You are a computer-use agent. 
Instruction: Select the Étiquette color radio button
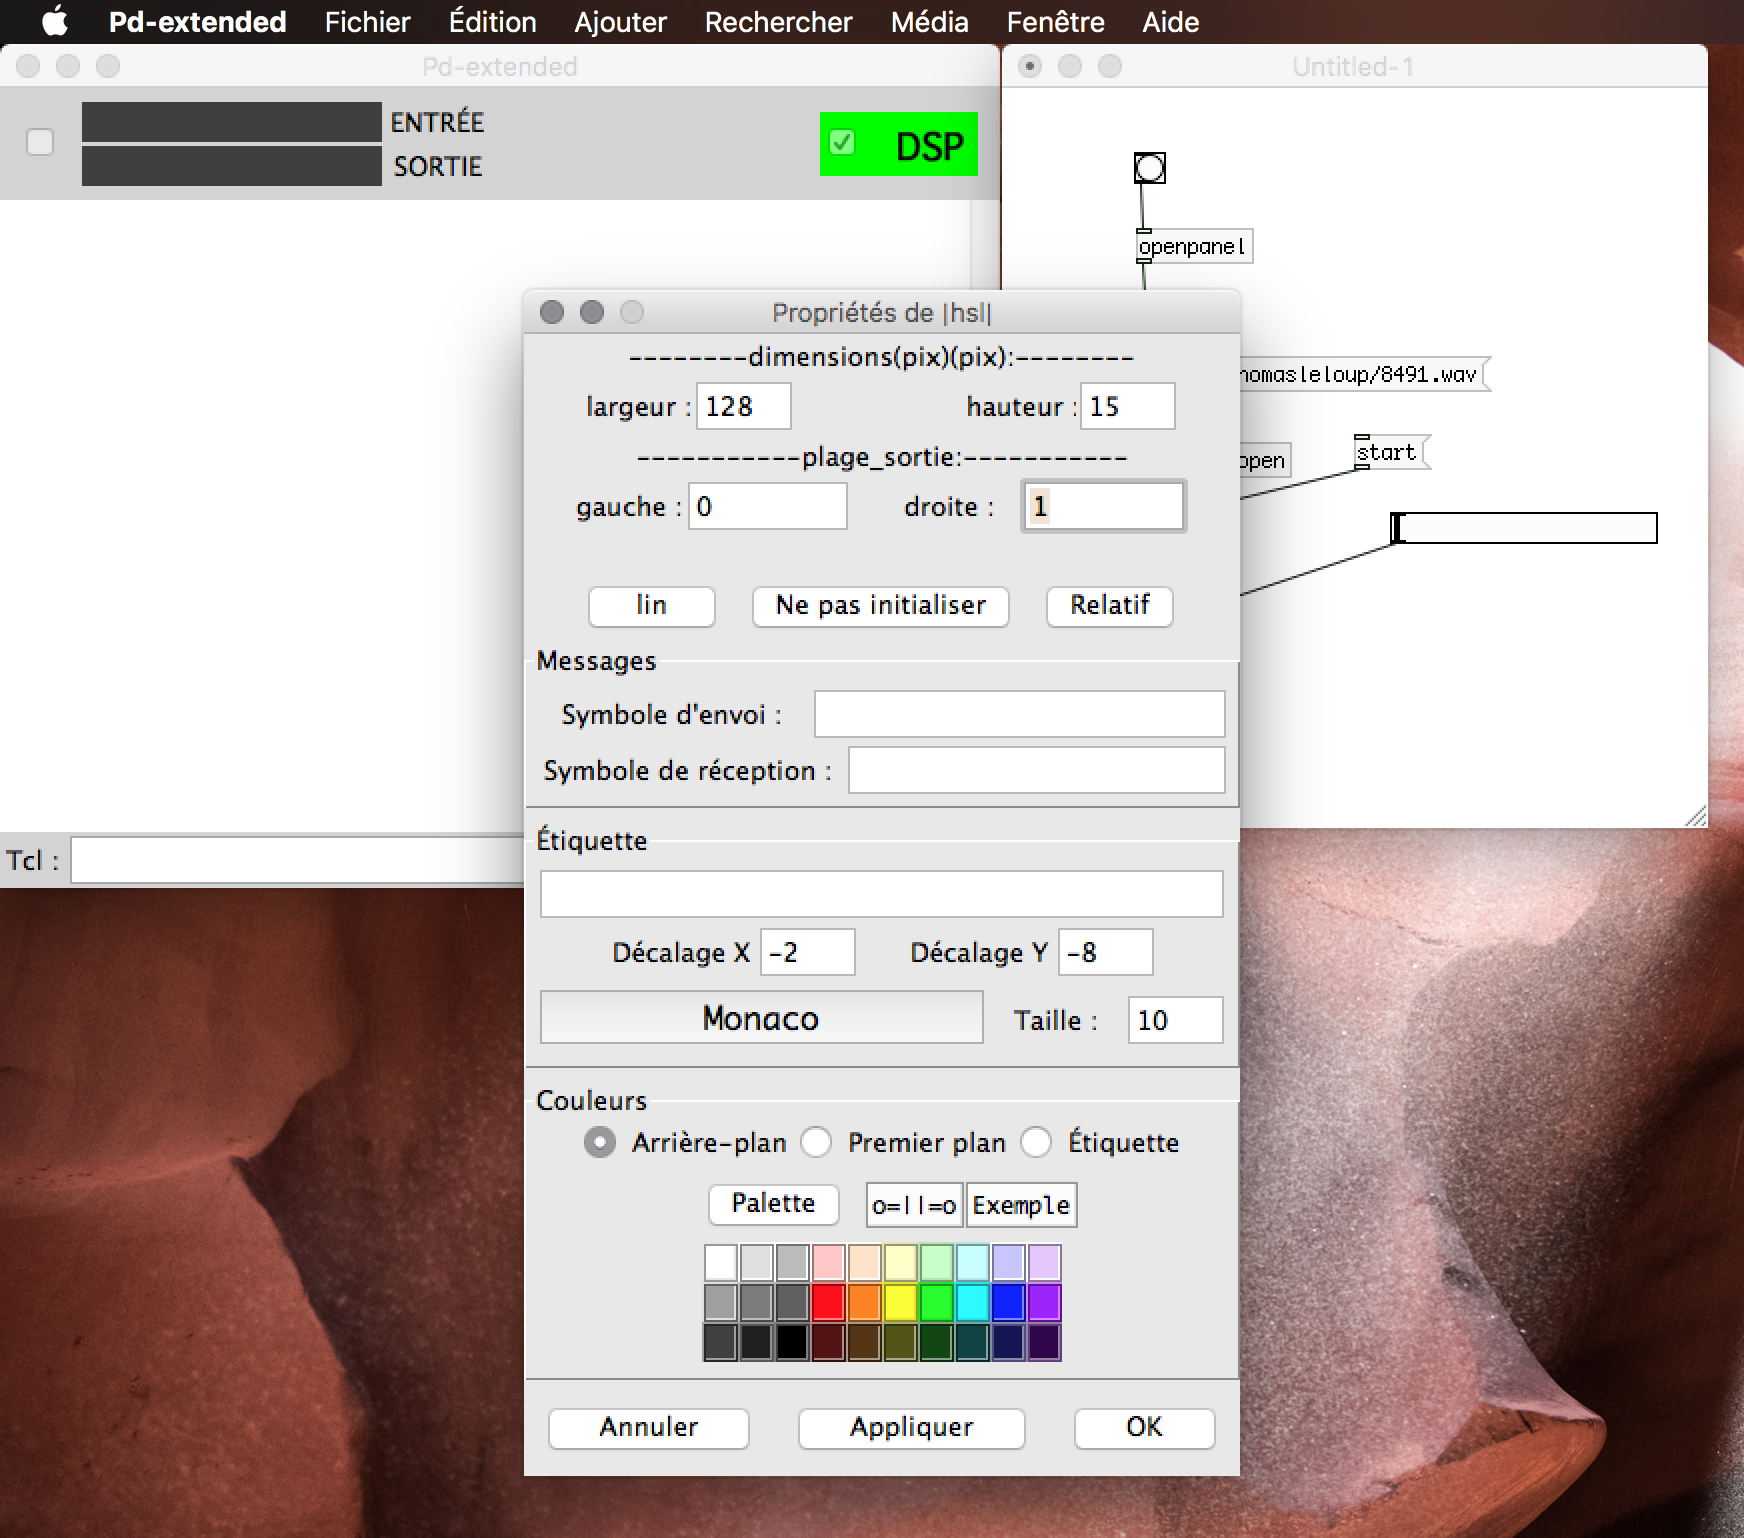pos(1036,1142)
